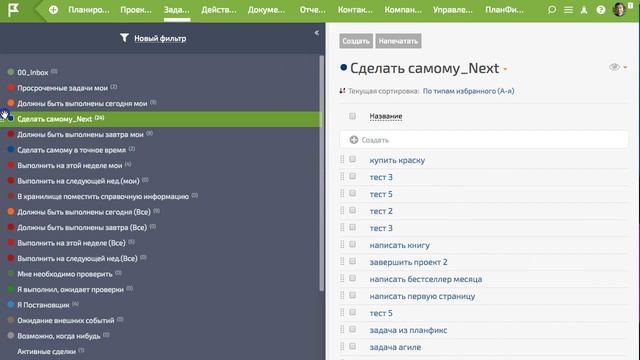Check the box for тест 2
Image resolution: width=640 pixels, height=360 pixels.
[x=352, y=210]
